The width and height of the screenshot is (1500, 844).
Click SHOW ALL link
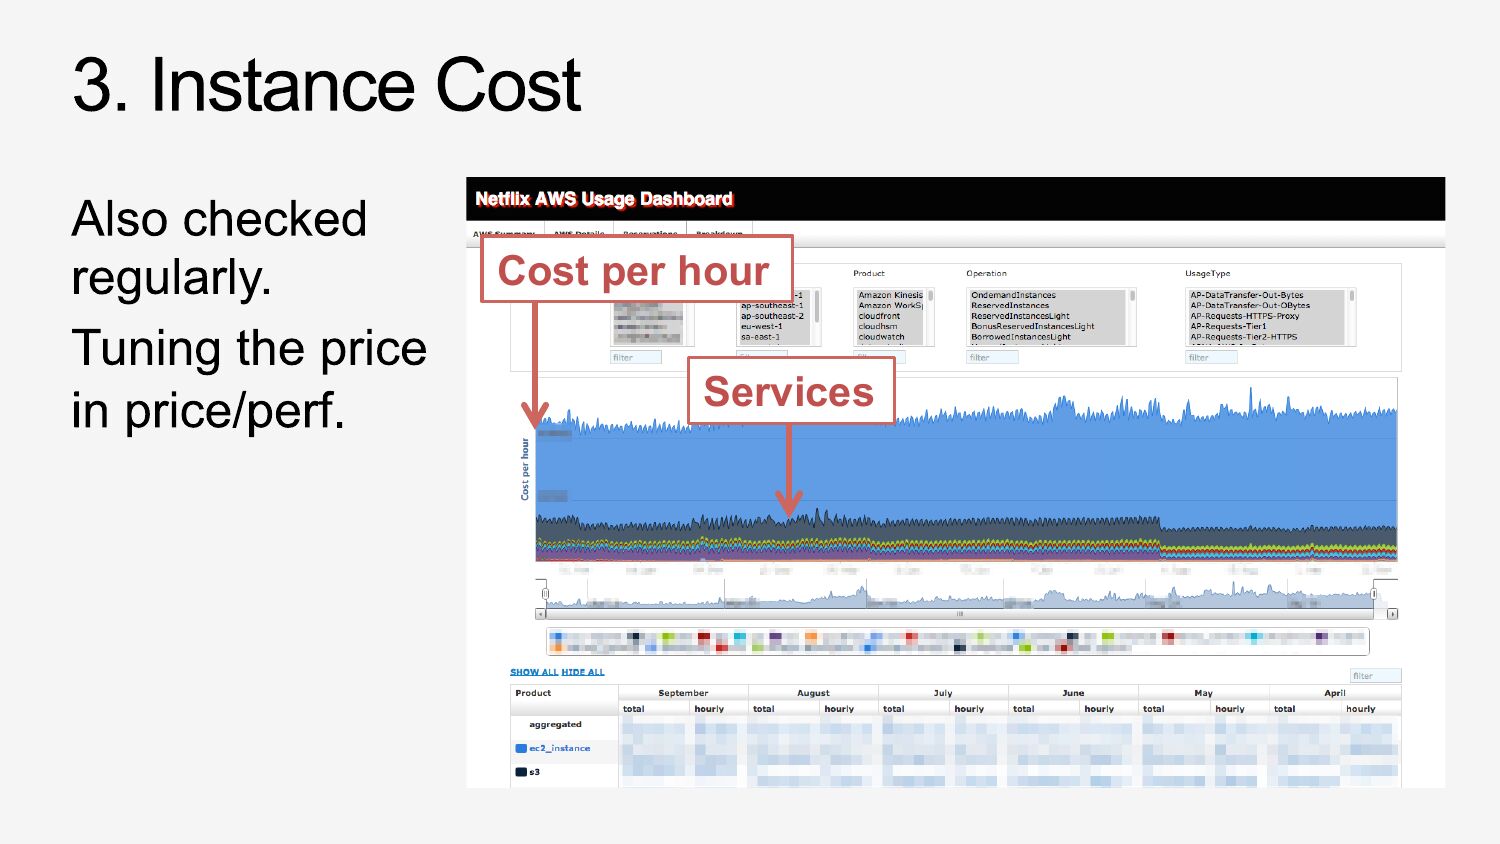click(x=534, y=672)
